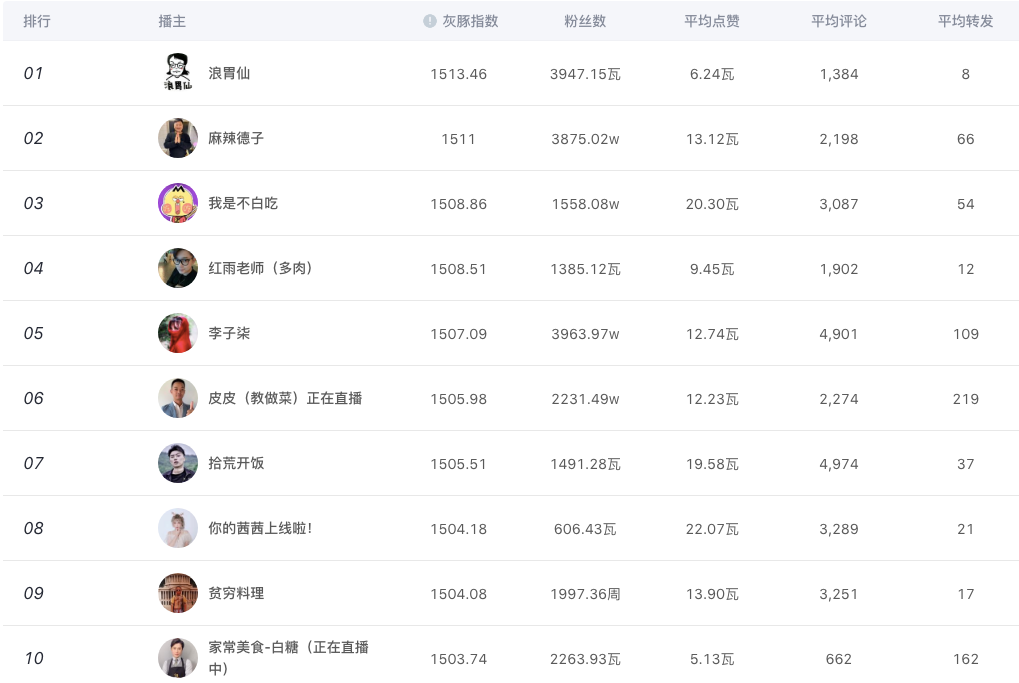1019x683 pixels.
Task: Open 红雨老师（多肉） streamer name link
Action: [x=260, y=268]
